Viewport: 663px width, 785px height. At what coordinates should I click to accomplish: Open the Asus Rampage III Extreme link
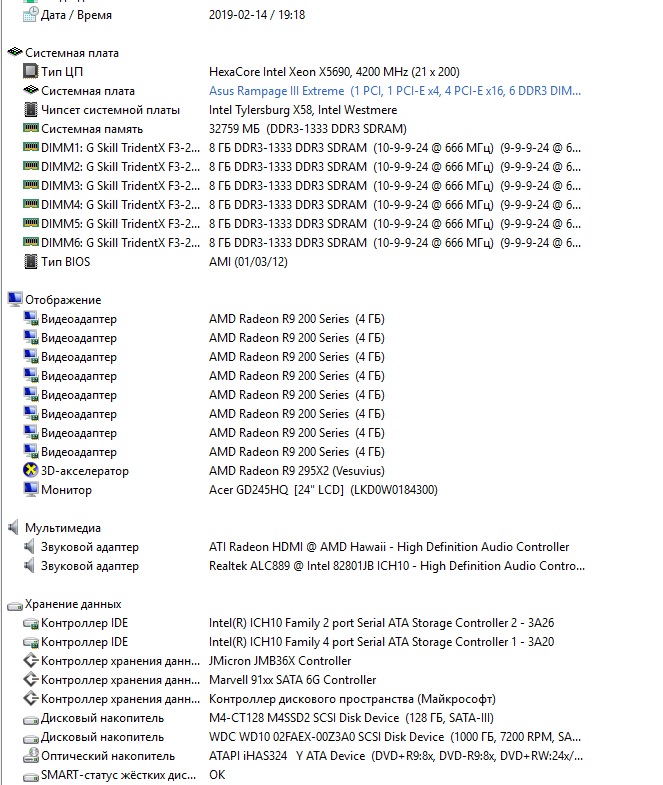pos(395,91)
